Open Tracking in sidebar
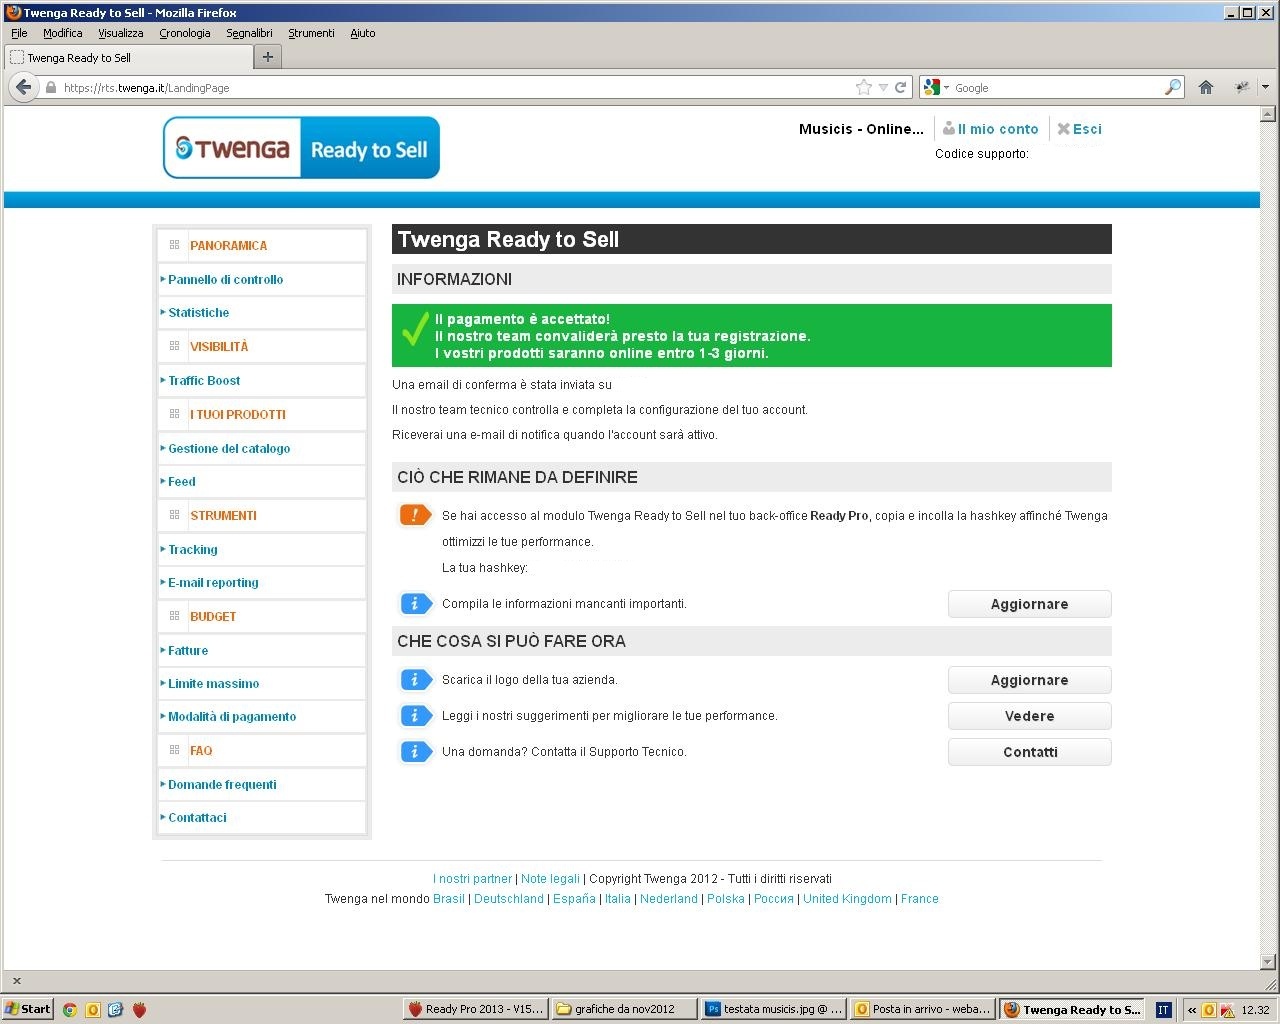Screen dimensions: 1280x1024 point(192,549)
